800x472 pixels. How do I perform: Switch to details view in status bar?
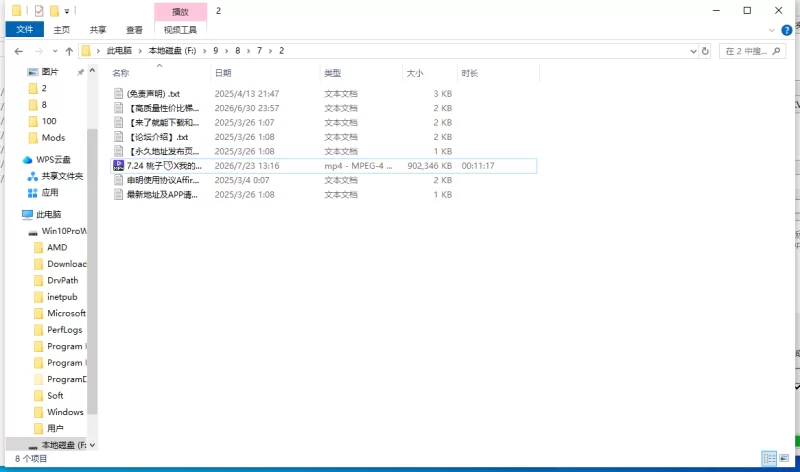pyautogui.click(x=769, y=458)
